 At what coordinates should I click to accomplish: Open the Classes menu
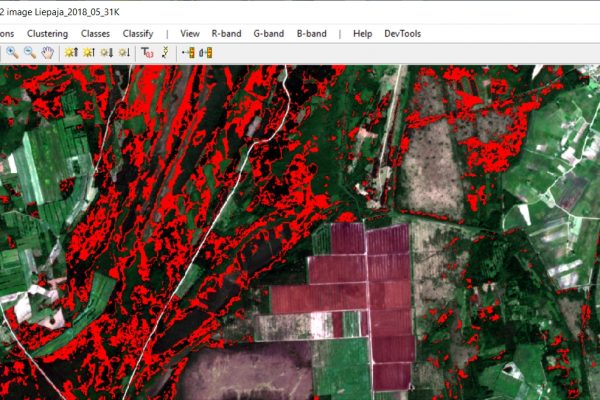tap(95, 33)
